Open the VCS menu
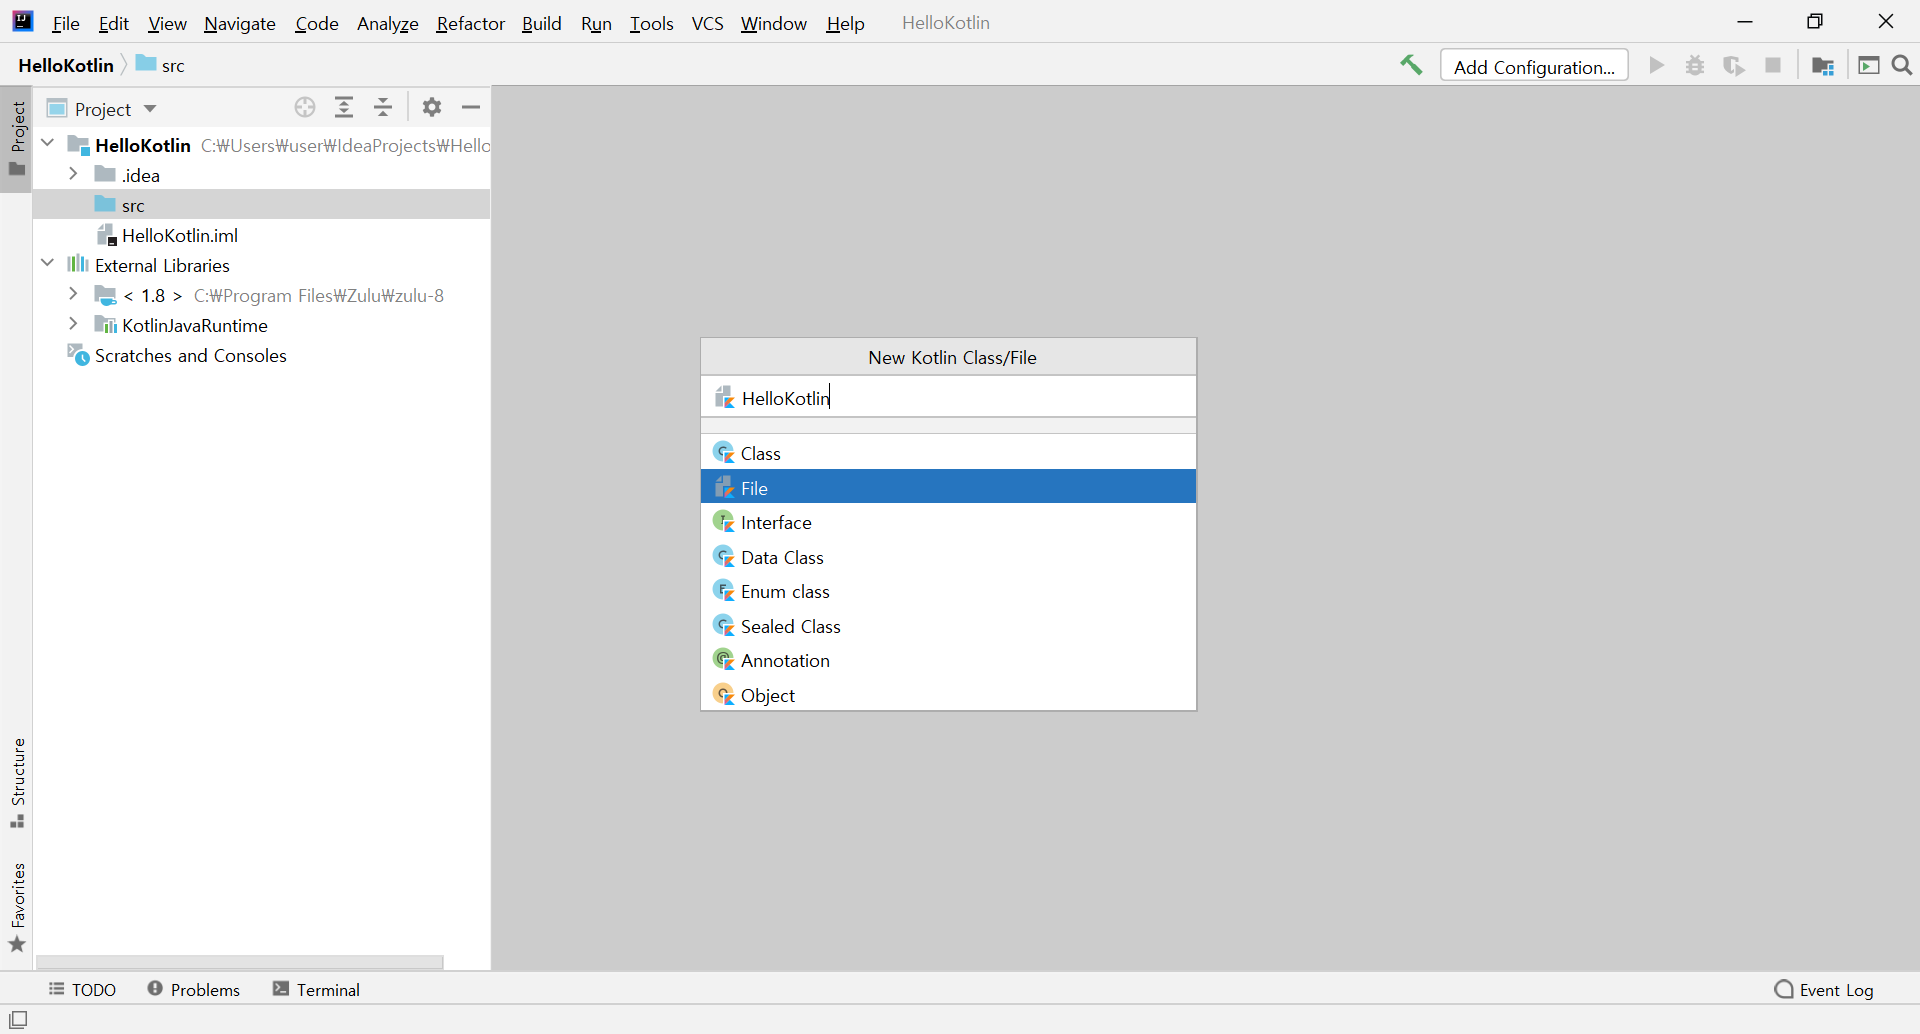The height and width of the screenshot is (1034, 1920). 708,23
